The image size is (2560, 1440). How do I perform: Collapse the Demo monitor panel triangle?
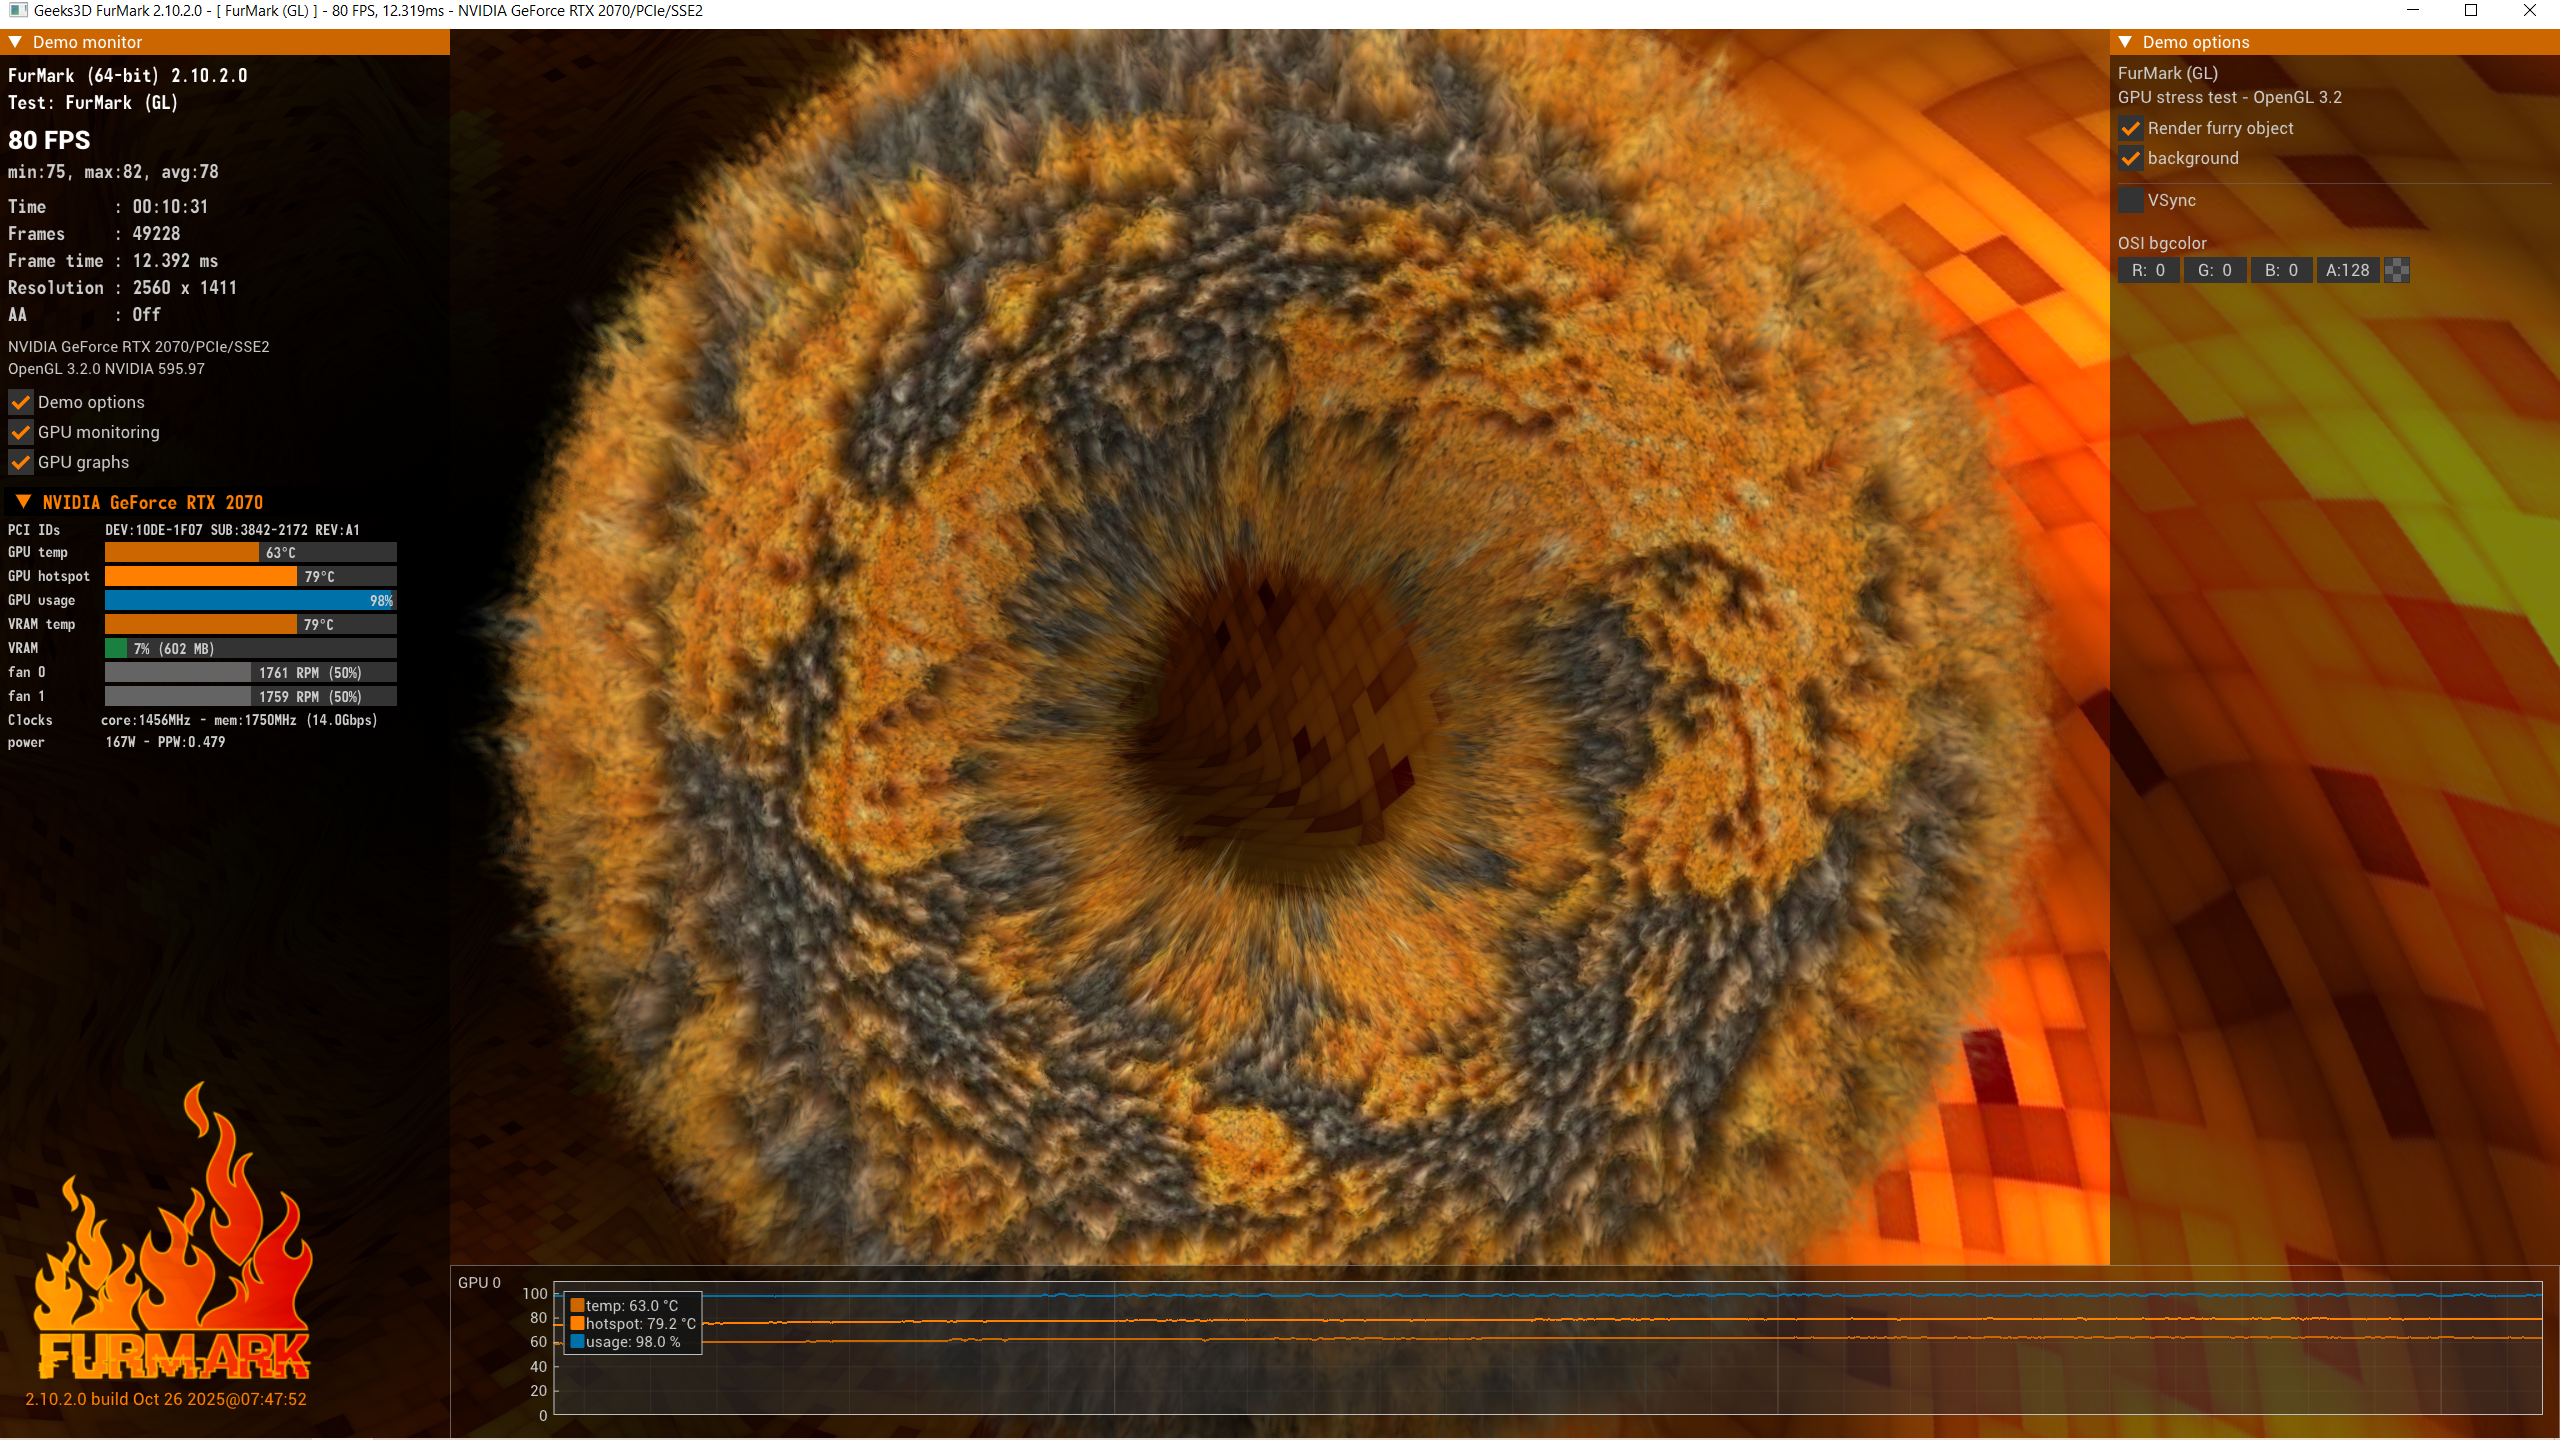click(x=15, y=42)
